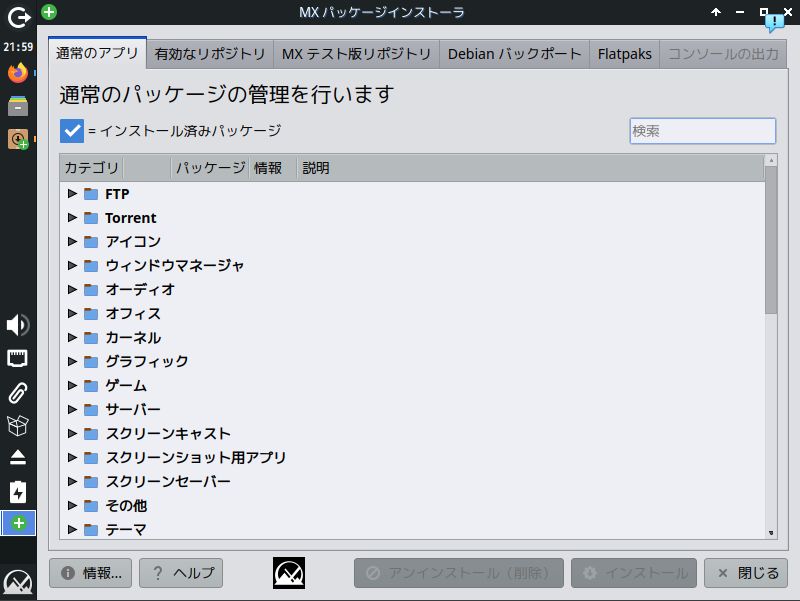Click the paperclip clipboard tray icon

[x=18, y=392]
